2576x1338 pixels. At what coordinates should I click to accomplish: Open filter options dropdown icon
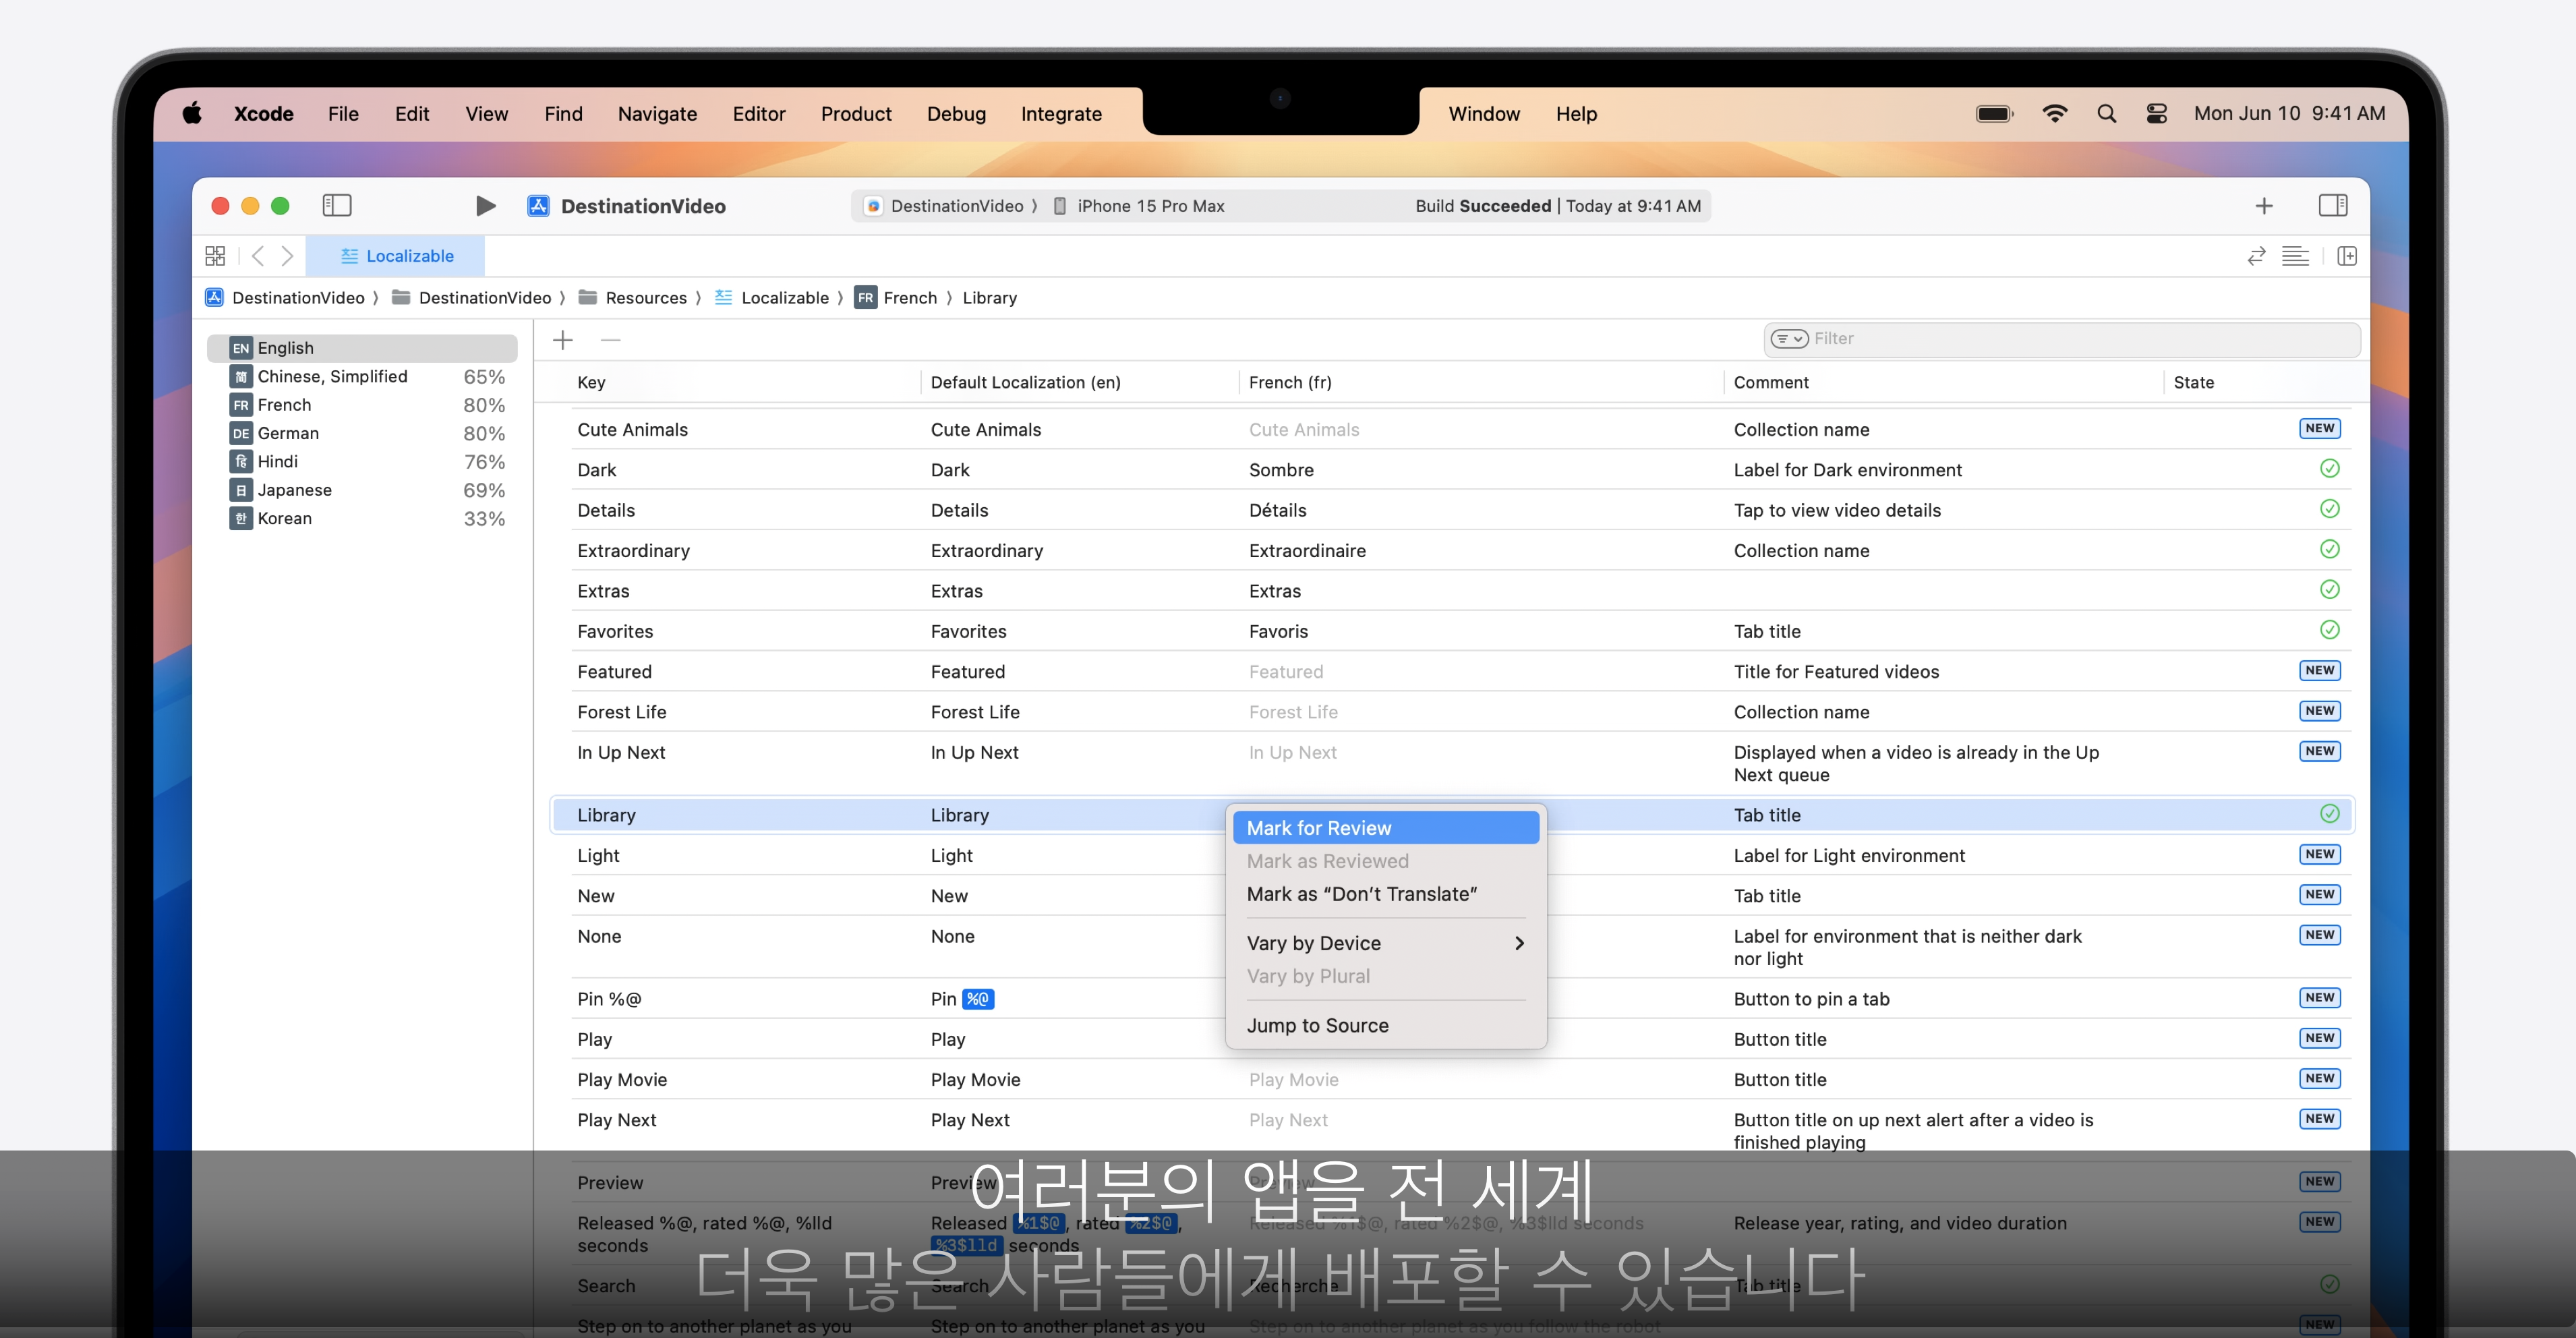pyautogui.click(x=1789, y=339)
